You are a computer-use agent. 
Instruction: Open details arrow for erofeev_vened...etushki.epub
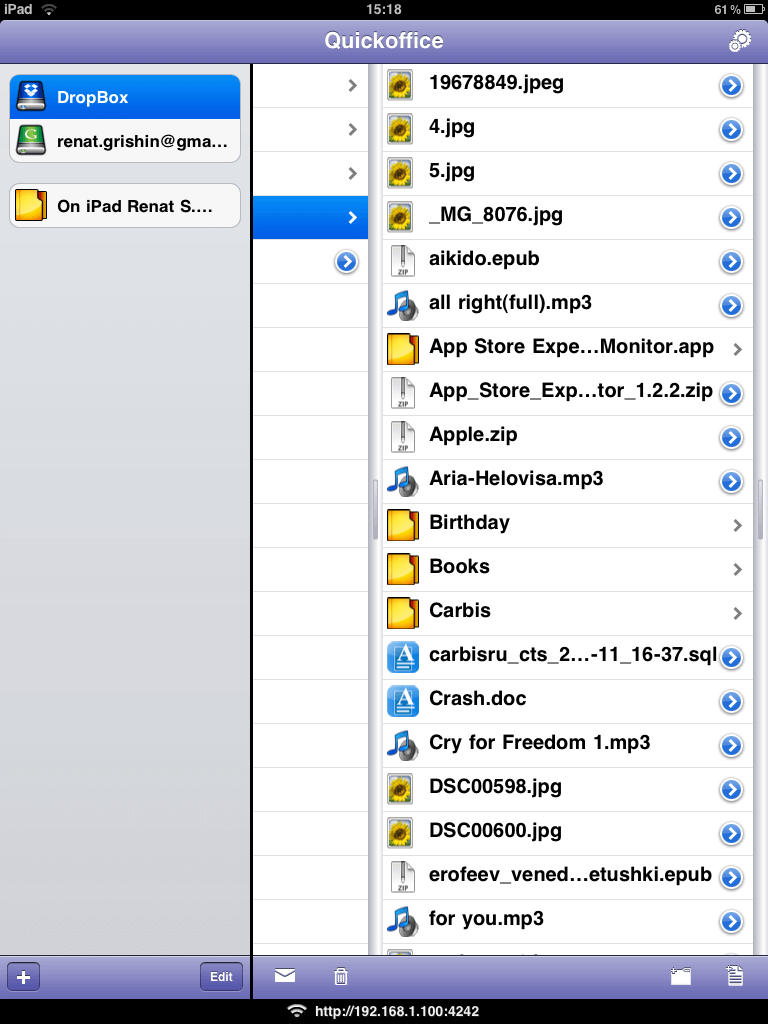tap(731, 877)
